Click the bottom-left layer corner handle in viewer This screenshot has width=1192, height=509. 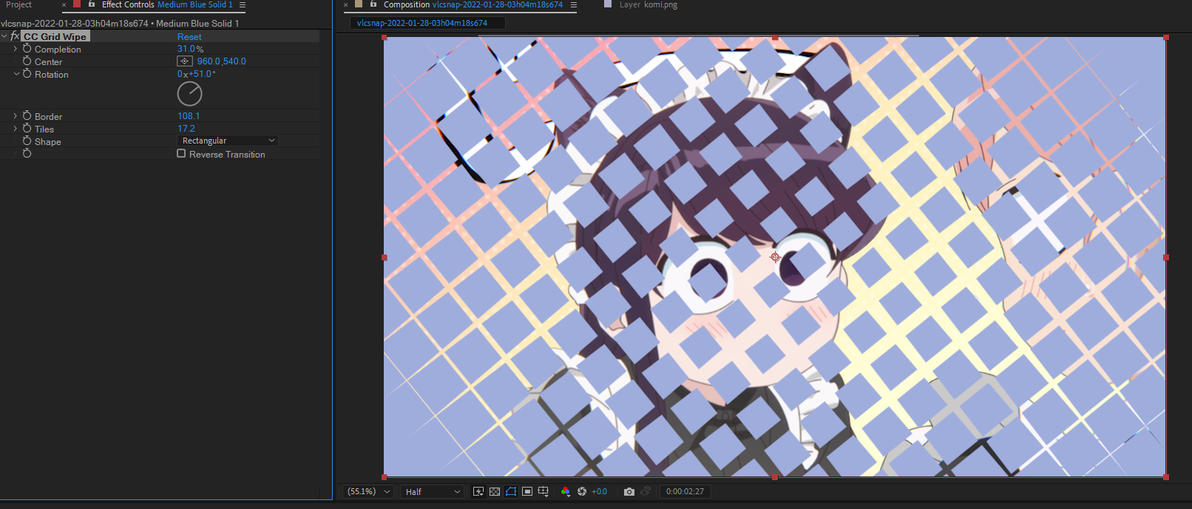pyautogui.click(x=384, y=477)
